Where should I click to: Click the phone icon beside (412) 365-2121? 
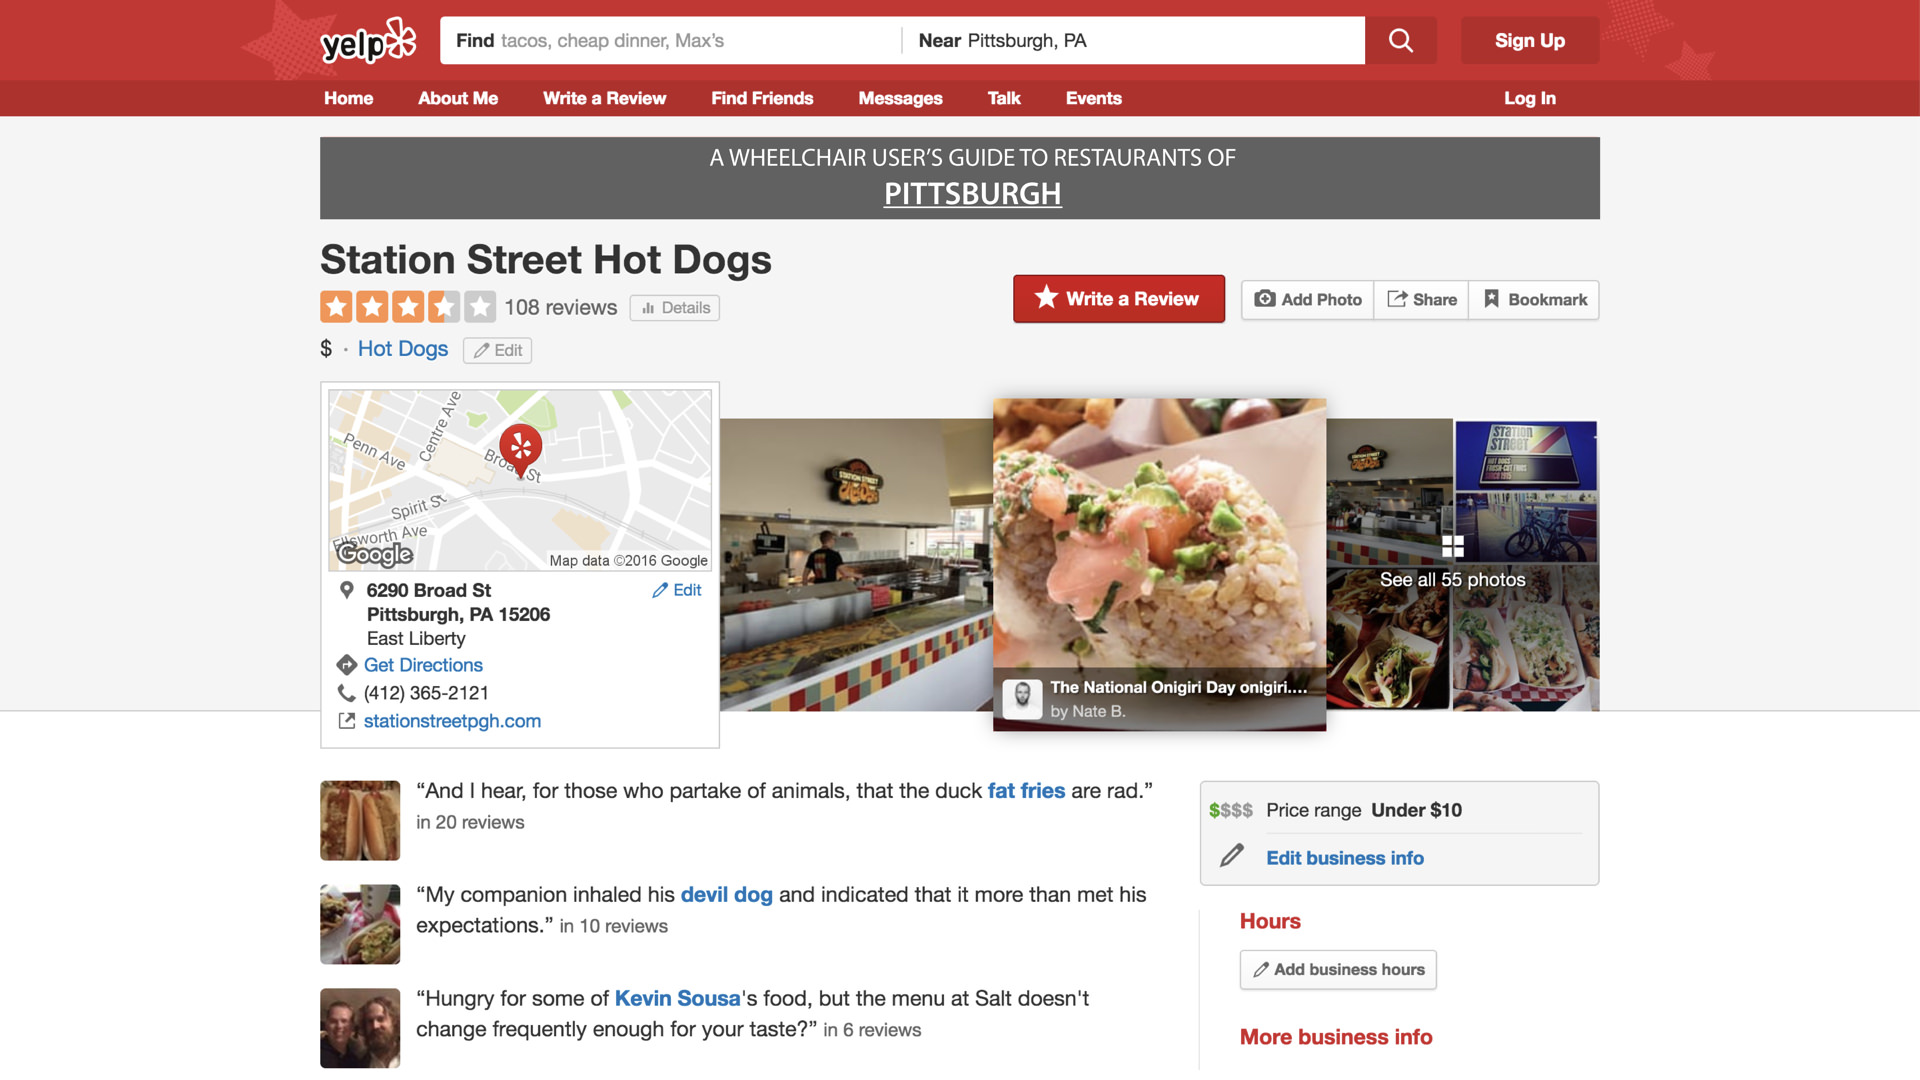[x=347, y=692]
